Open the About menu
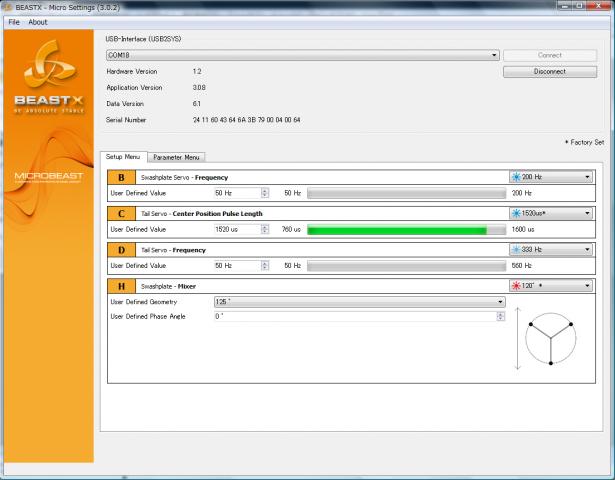 click(x=38, y=22)
